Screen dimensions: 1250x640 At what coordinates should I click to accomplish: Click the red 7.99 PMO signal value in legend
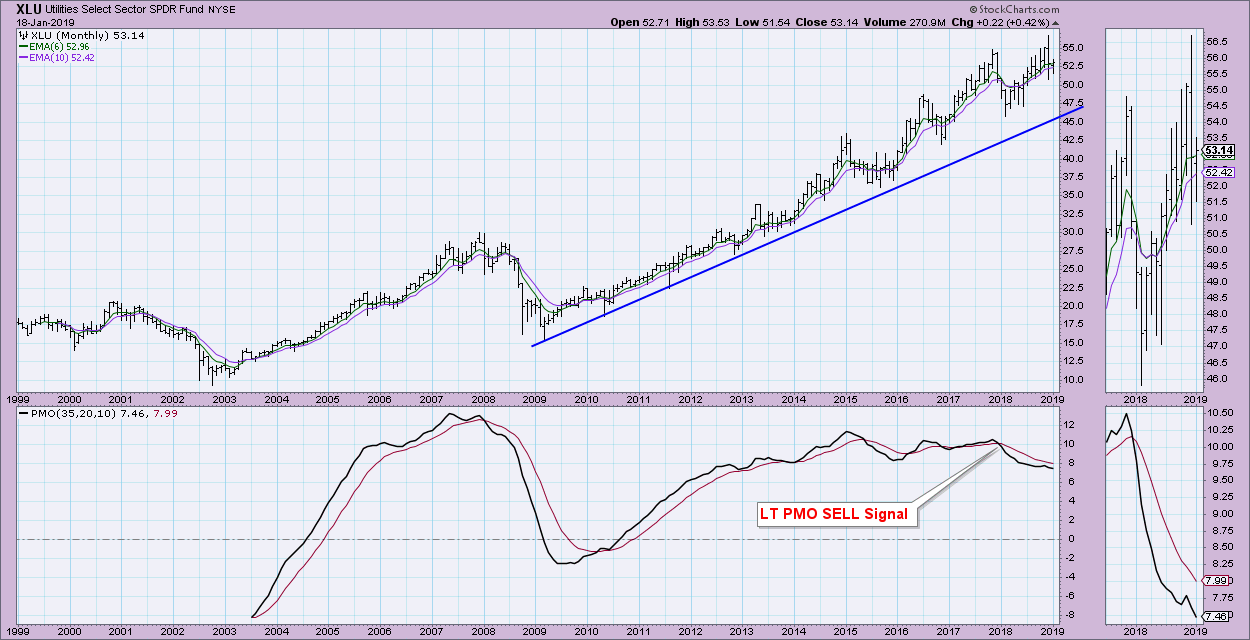click(x=163, y=415)
